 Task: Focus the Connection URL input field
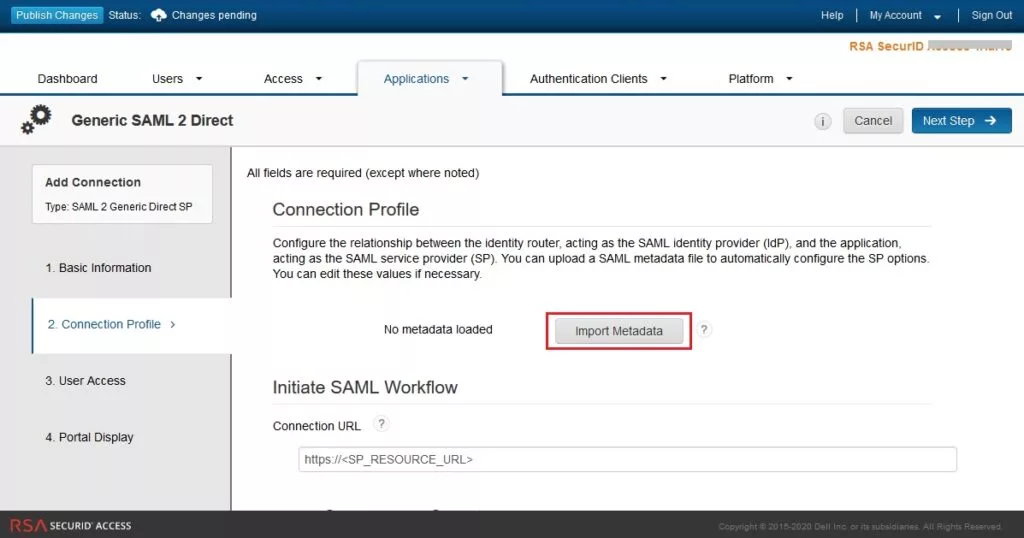pyautogui.click(x=628, y=459)
